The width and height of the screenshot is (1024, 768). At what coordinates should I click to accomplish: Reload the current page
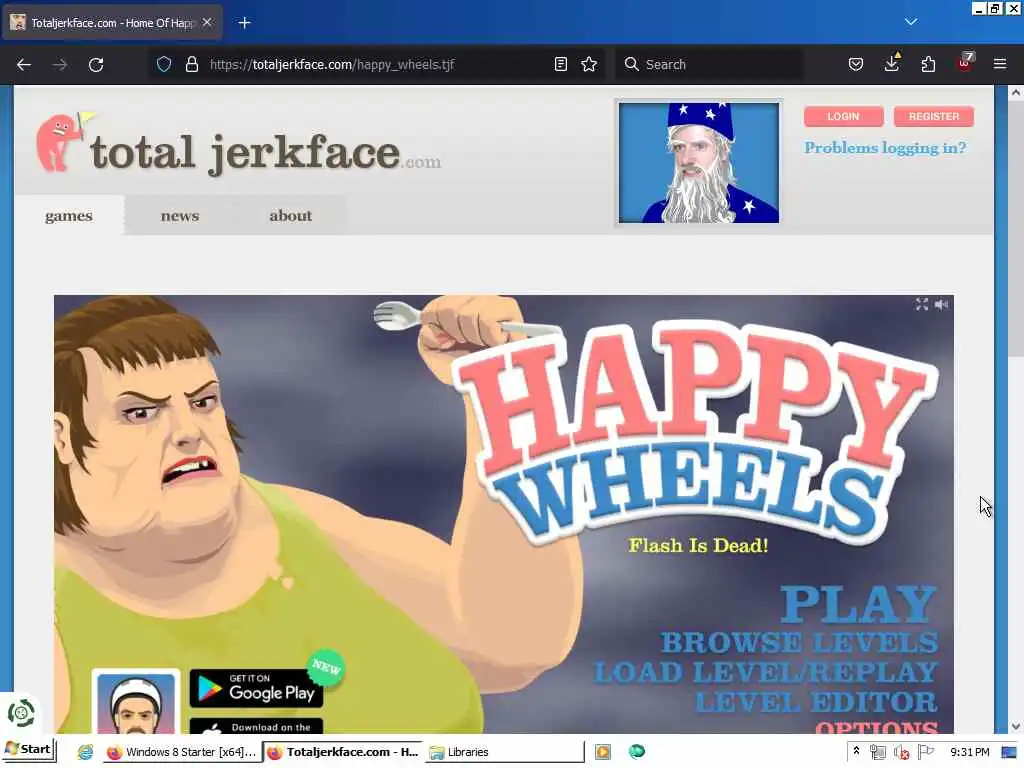96,65
